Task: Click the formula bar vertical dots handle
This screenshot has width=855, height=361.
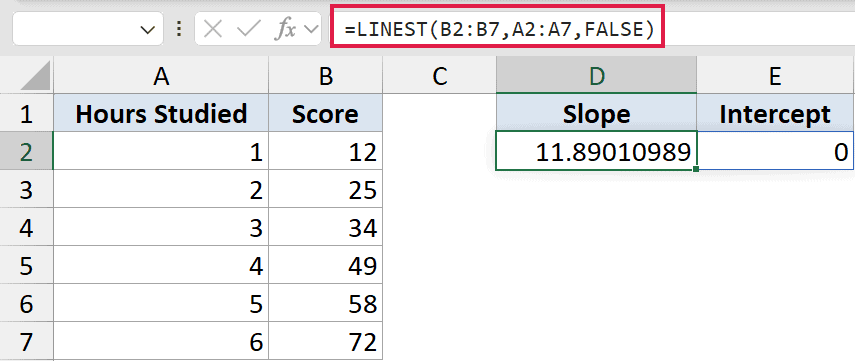Action: pyautogui.click(x=178, y=29)
